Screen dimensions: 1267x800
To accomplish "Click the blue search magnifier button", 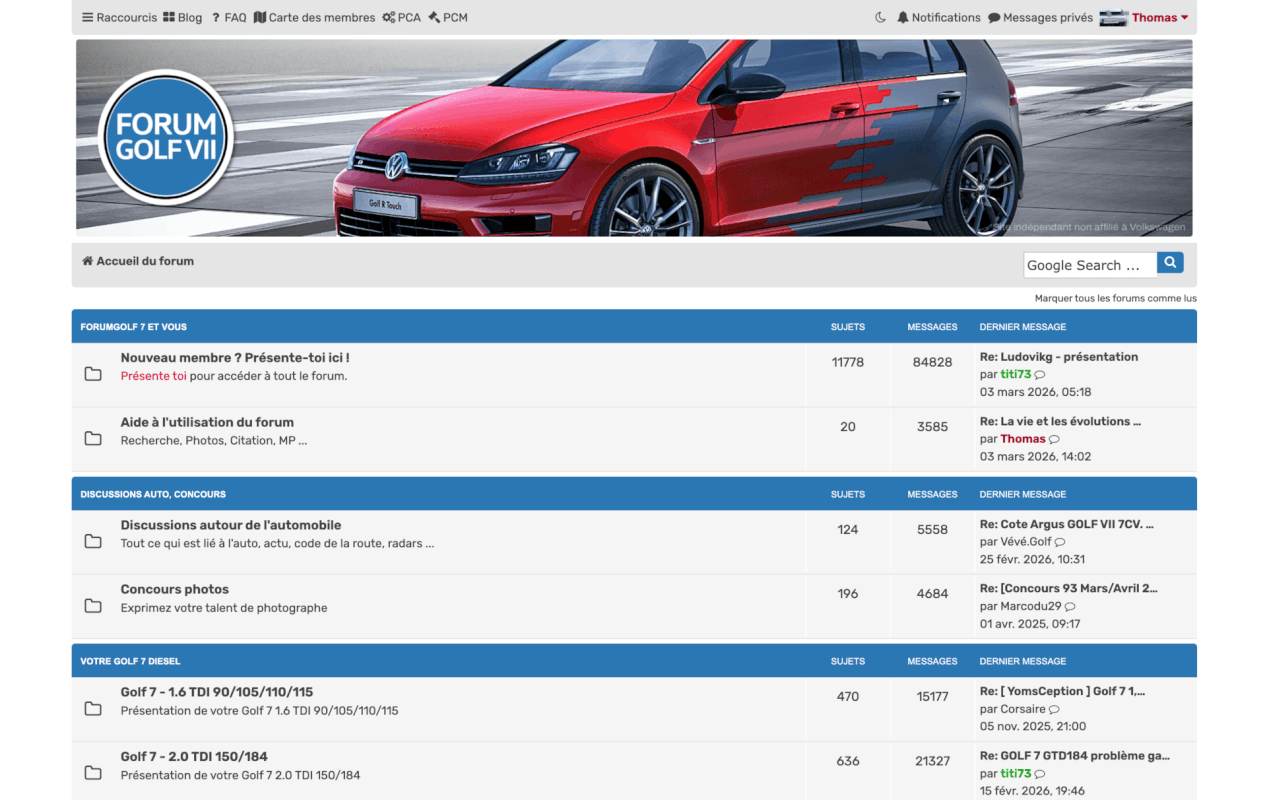I will coord(1170,263).
